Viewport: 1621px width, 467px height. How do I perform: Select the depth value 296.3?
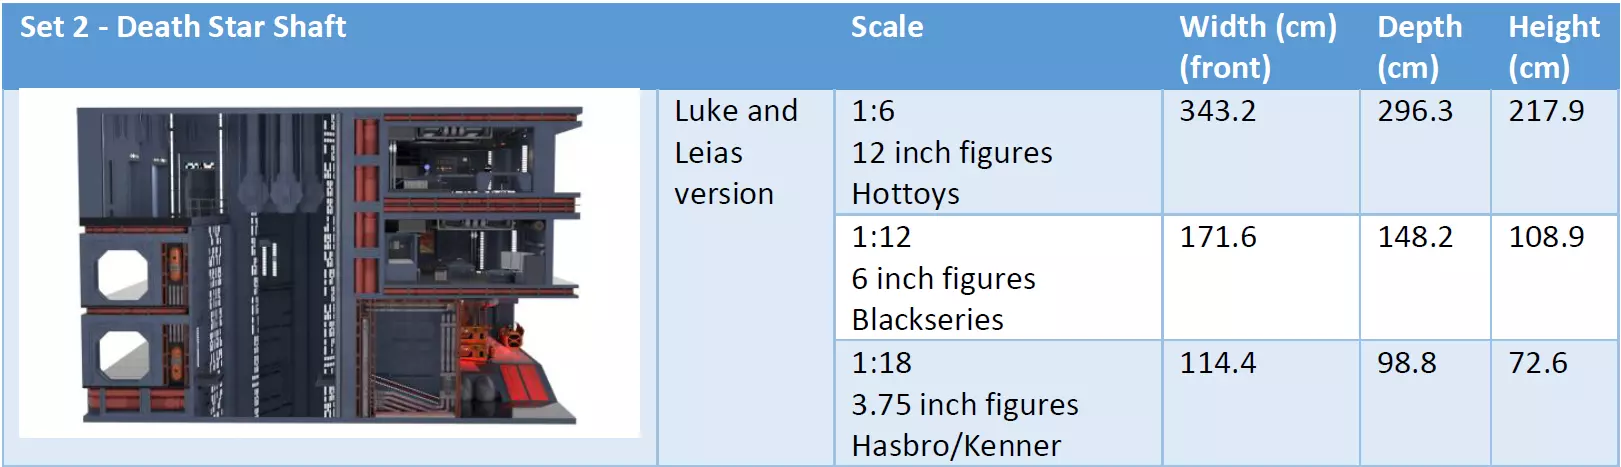pyautogui.click(x=1414, y=111)
